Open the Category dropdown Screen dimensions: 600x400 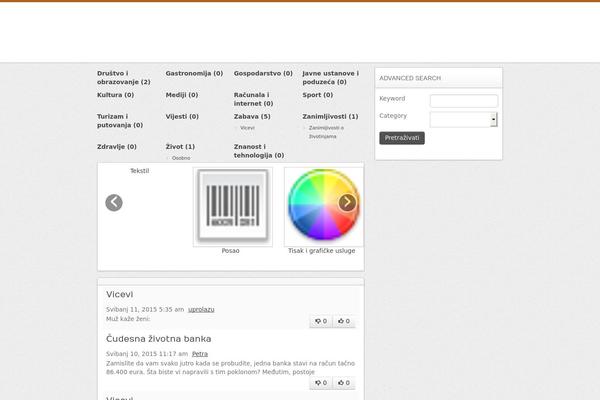(463, 119)
